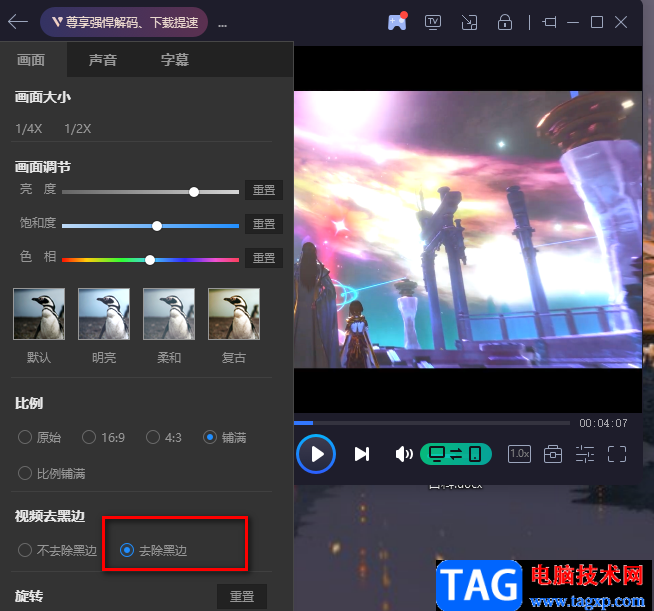Select 不去除黑边 option
This screenshot has height=611, width=654.
58,550
